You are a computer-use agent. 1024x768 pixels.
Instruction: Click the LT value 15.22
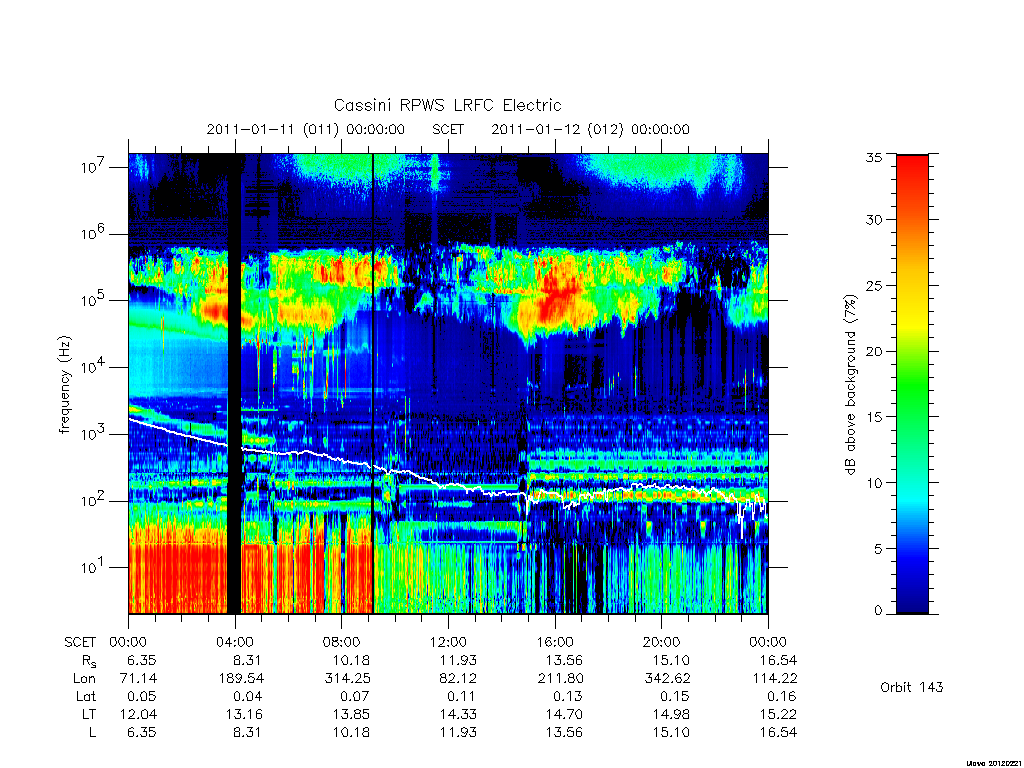click(778, 714)
